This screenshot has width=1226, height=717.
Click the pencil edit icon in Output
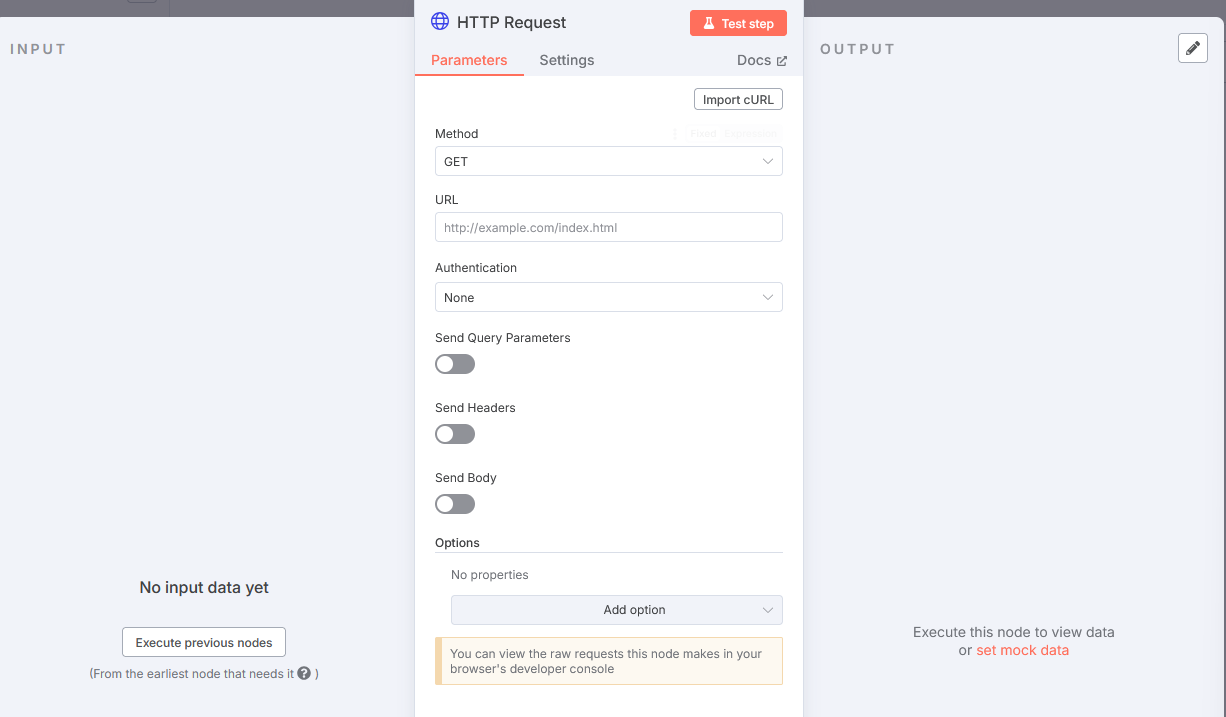pos(1193,48)
